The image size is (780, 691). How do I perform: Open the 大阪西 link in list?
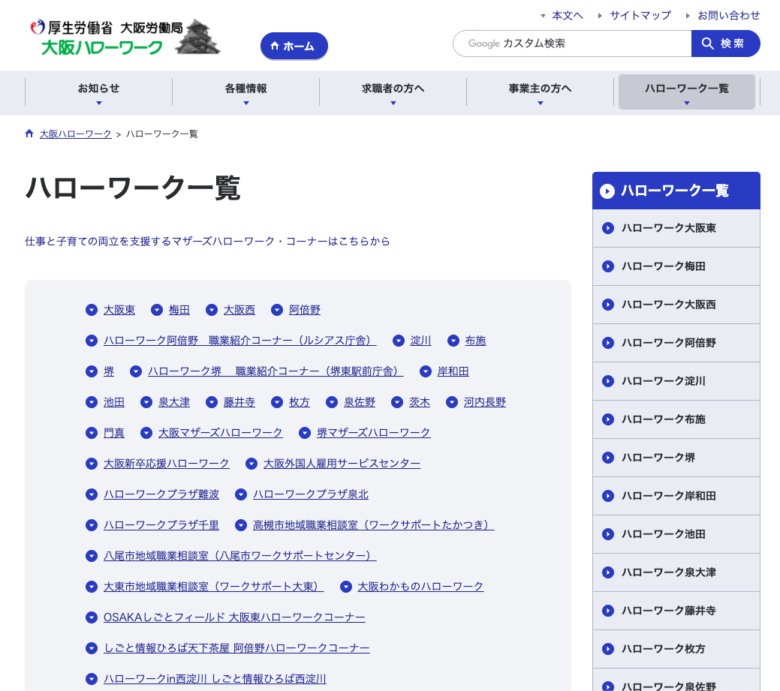coord(239,310)
